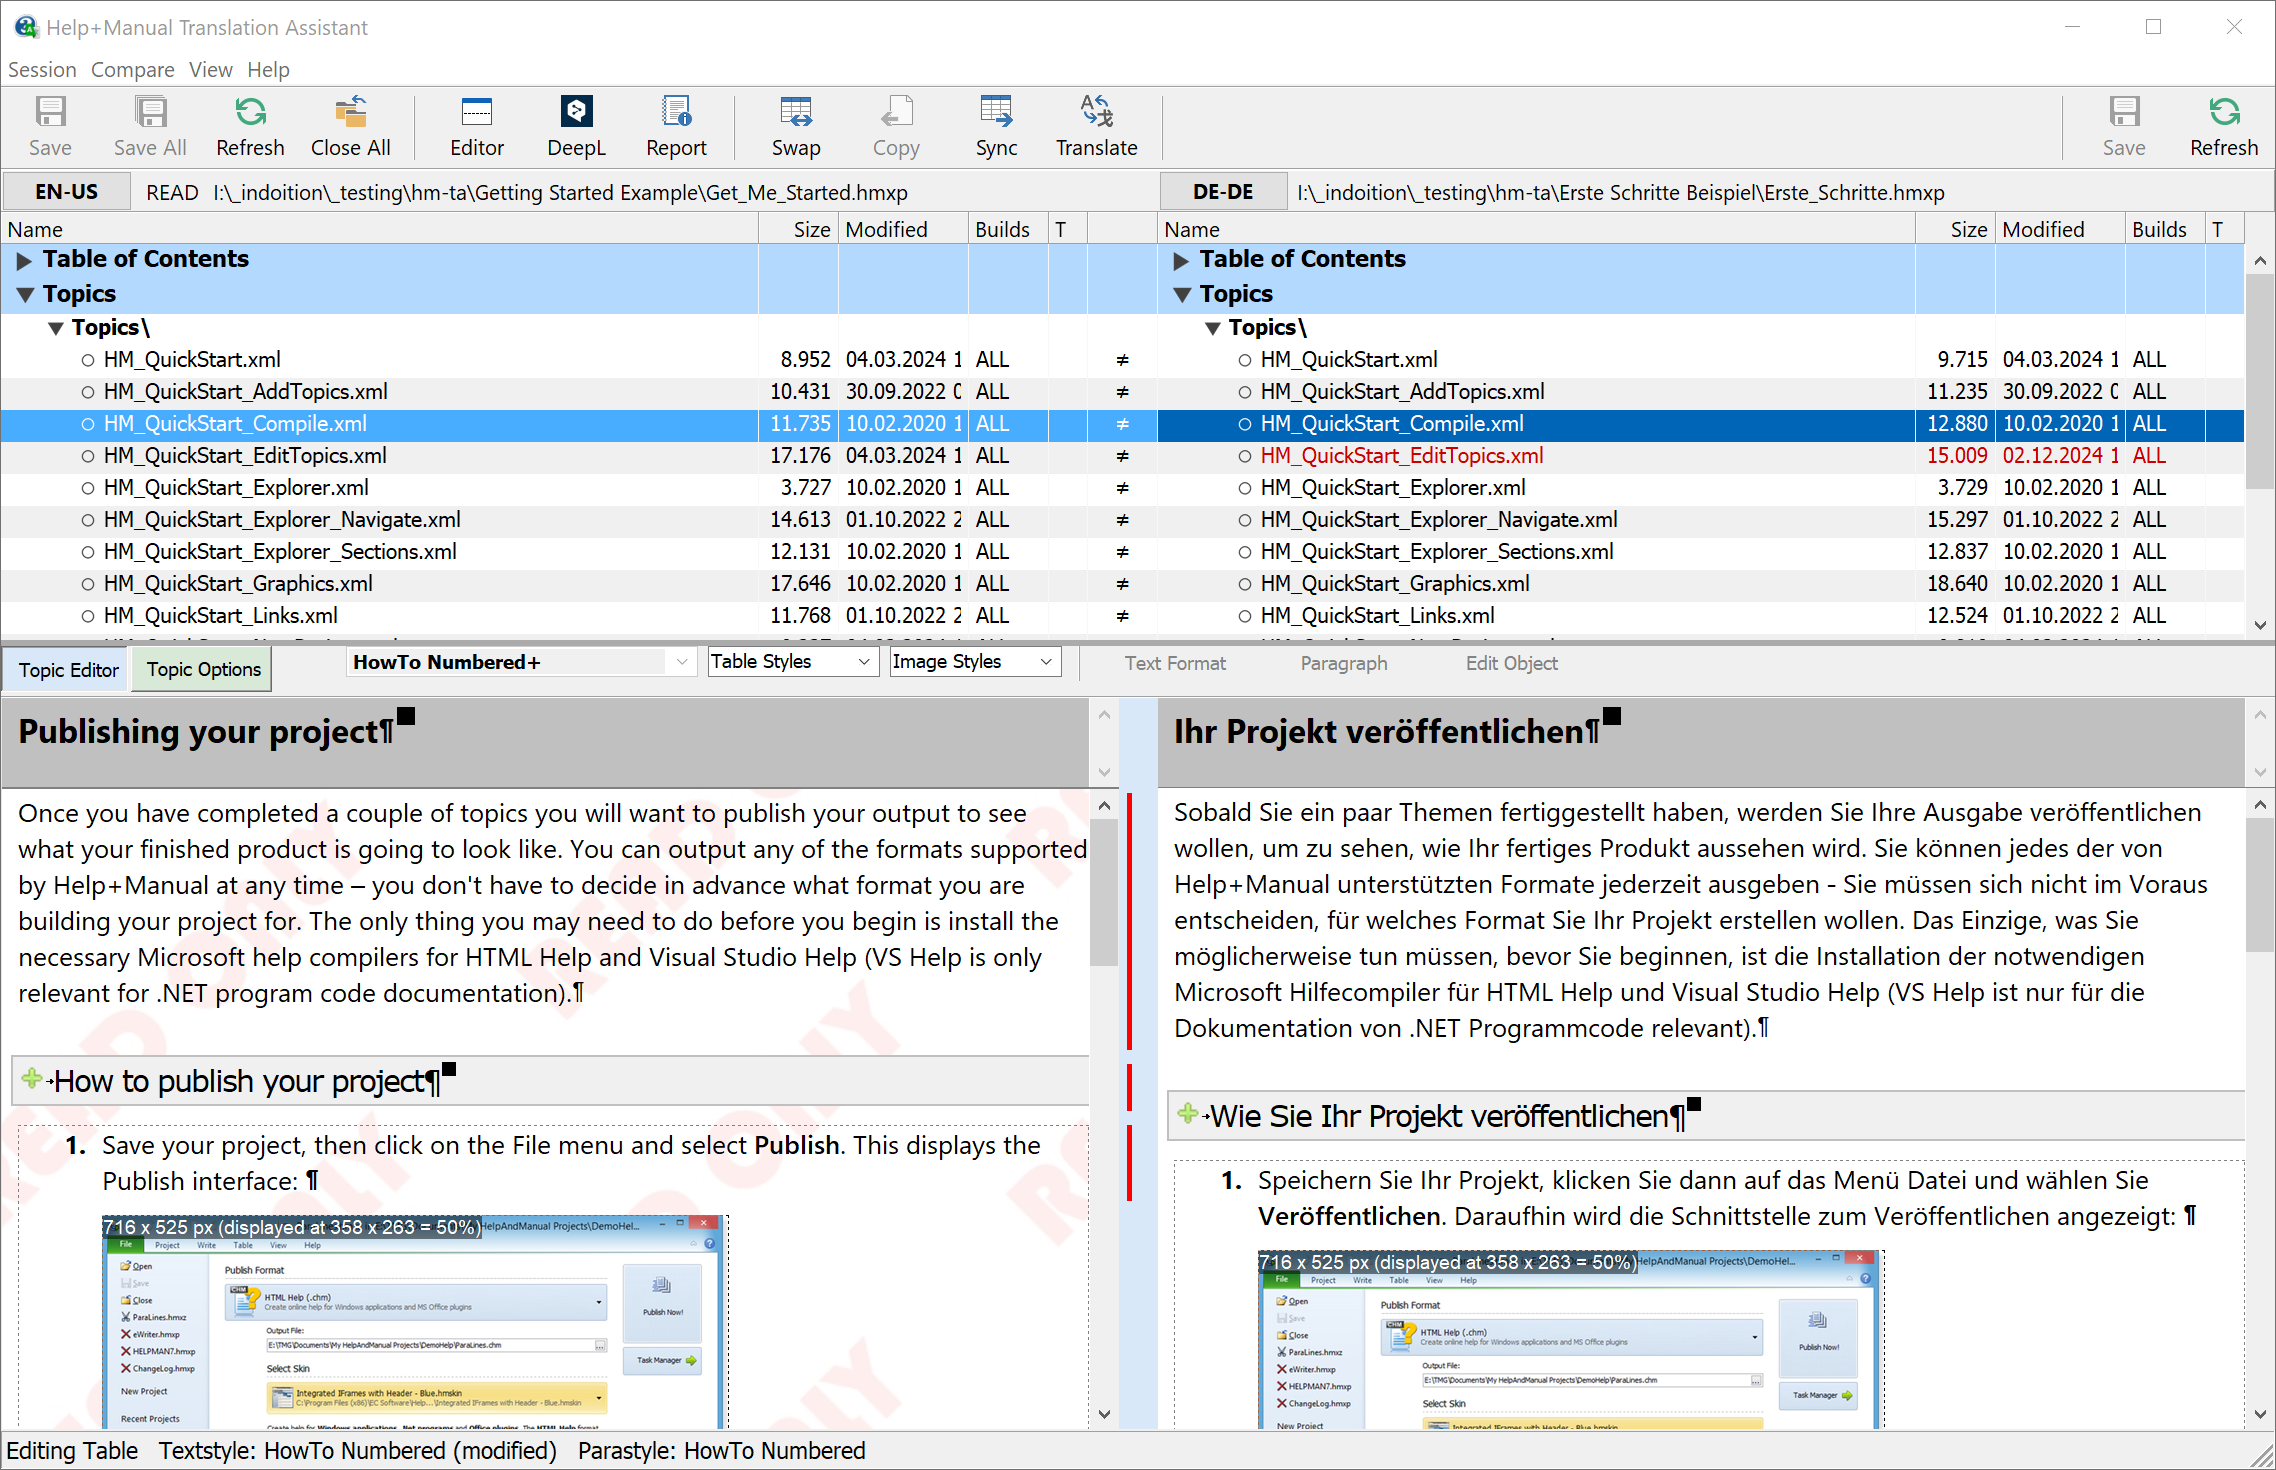Viewport: 2276px width, 1470px height.
Task: Click the Publishing your project heading
Action: (x=206, y=732)
